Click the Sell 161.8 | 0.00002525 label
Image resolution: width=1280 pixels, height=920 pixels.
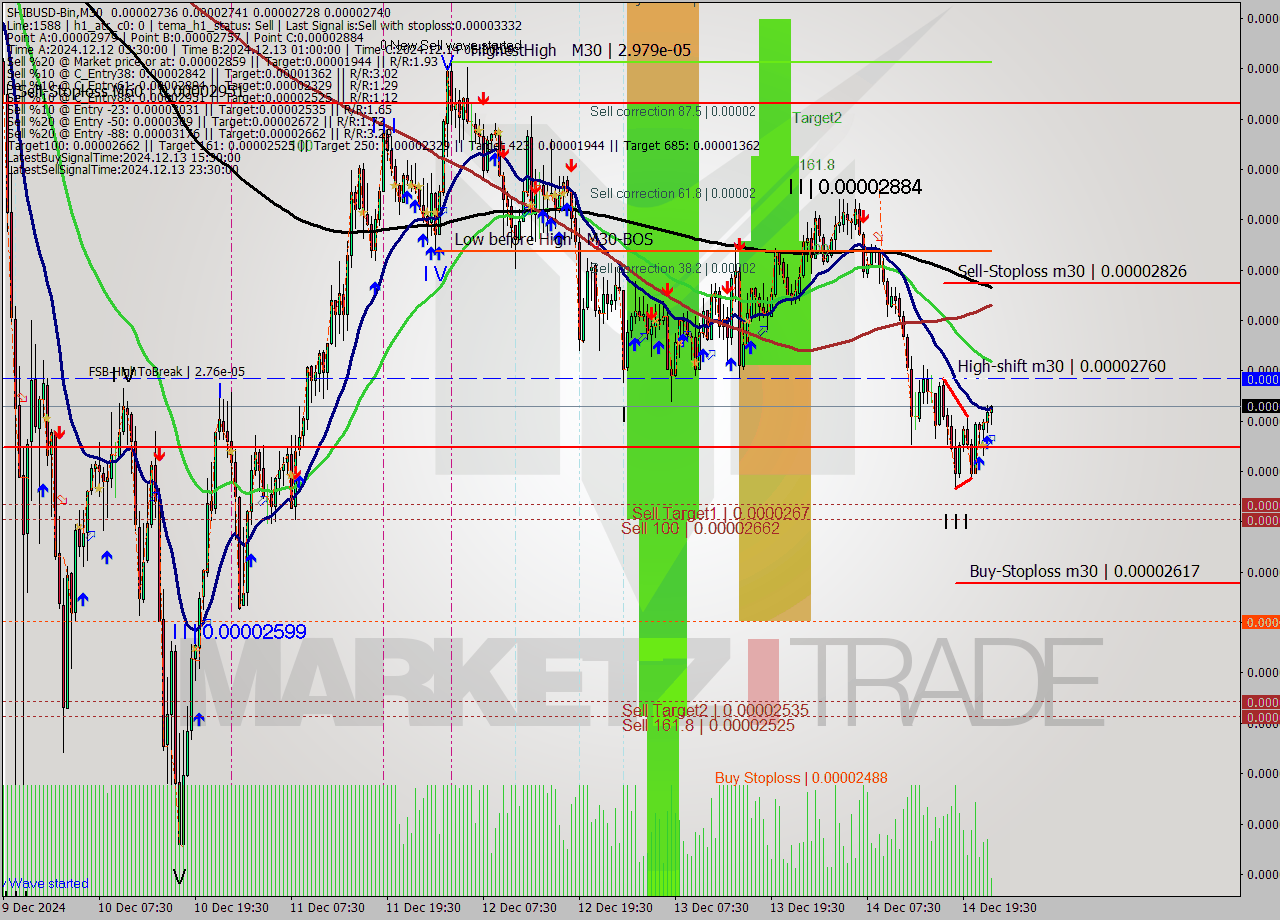coord(708,726)
